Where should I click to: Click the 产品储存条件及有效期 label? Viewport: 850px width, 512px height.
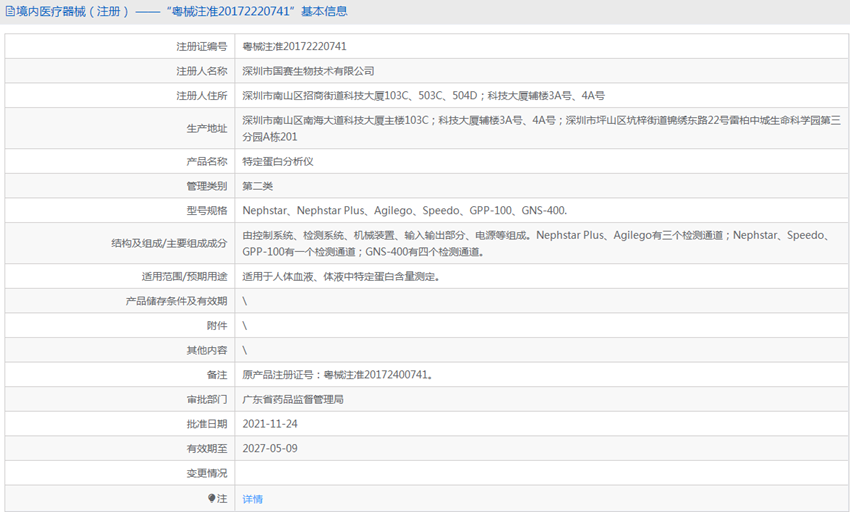177,301
